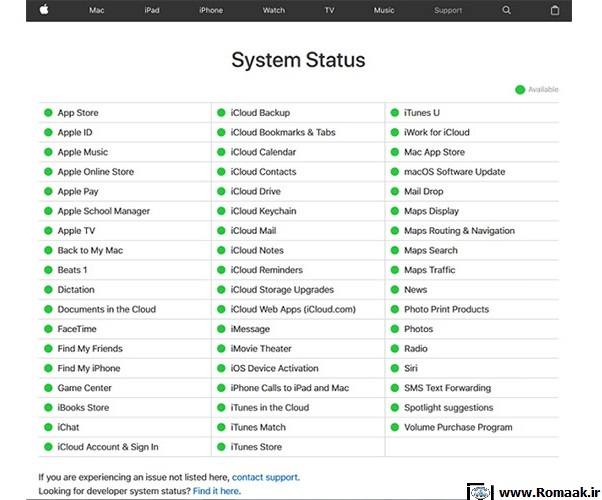
Task: Select Documents in the Cloud entry
Action: [x=107, y=309]
